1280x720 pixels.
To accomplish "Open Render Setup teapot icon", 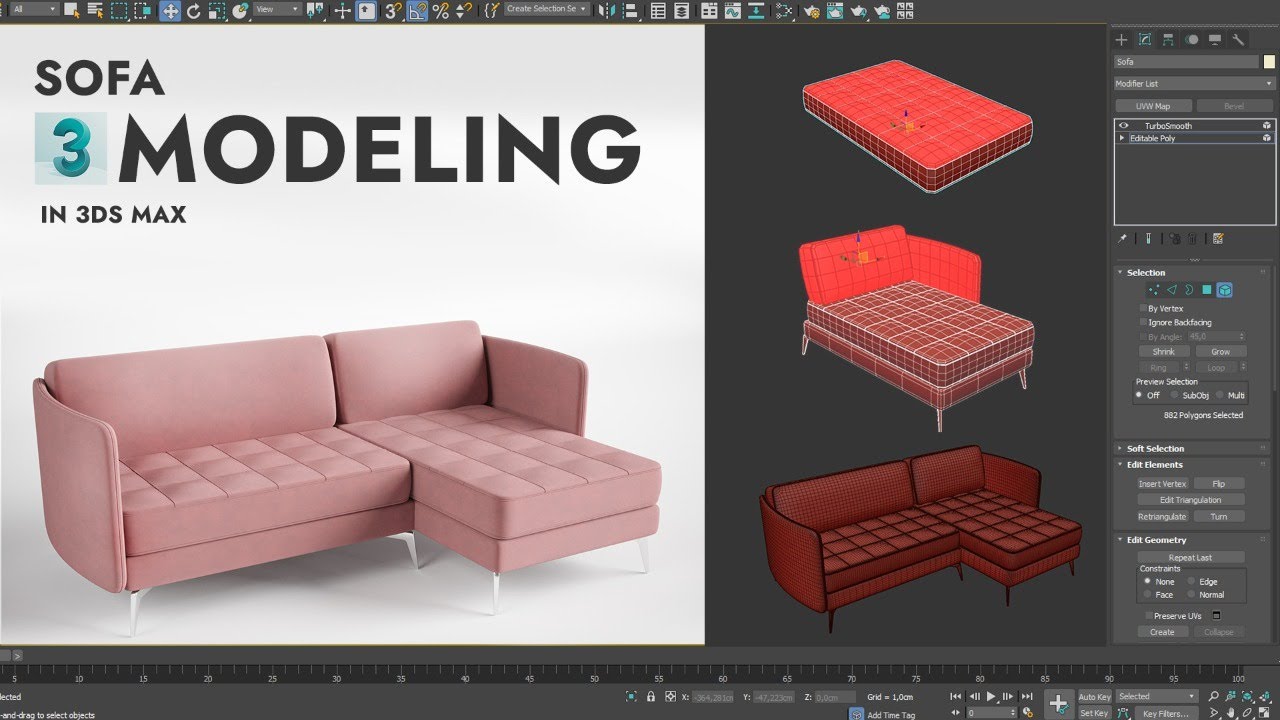I will coord(811,11).
